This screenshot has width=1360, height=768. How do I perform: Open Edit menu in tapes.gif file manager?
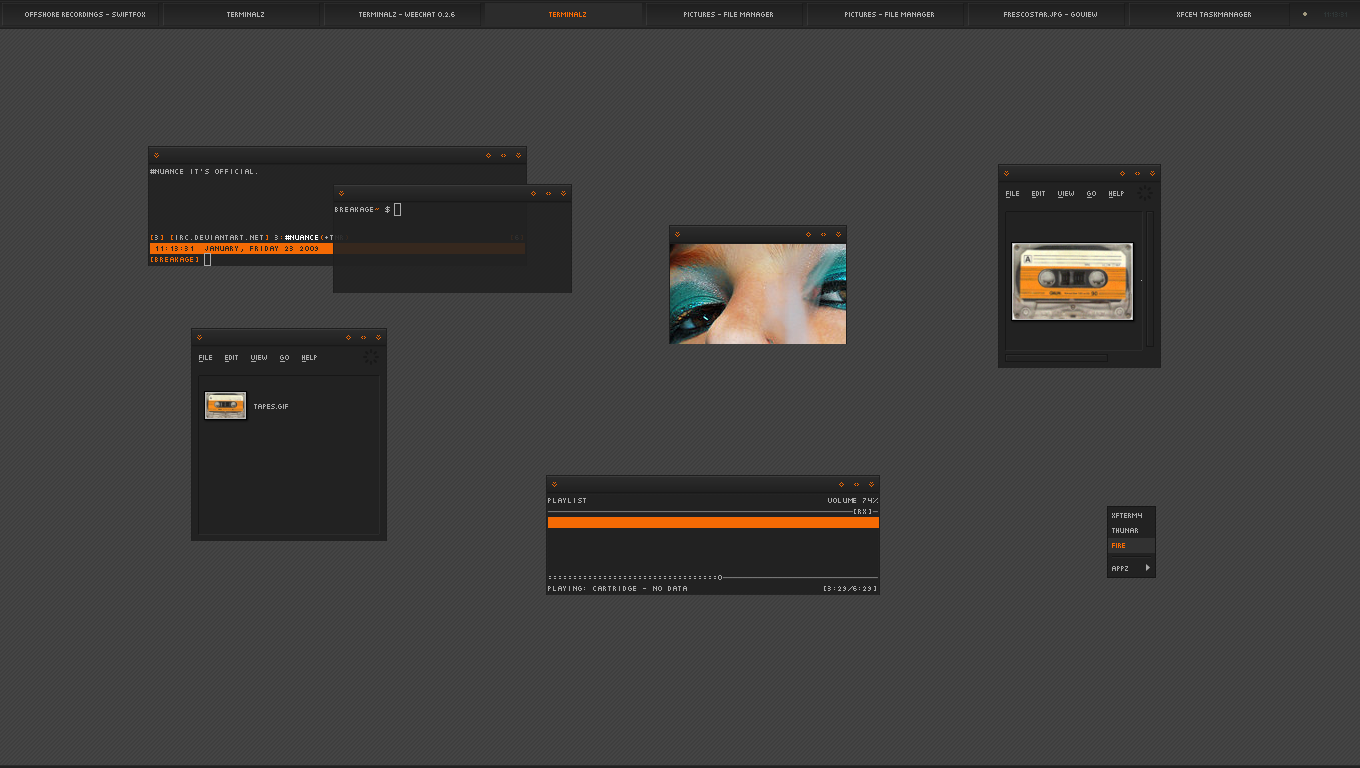pyautogui.click(x=231, y=357)
